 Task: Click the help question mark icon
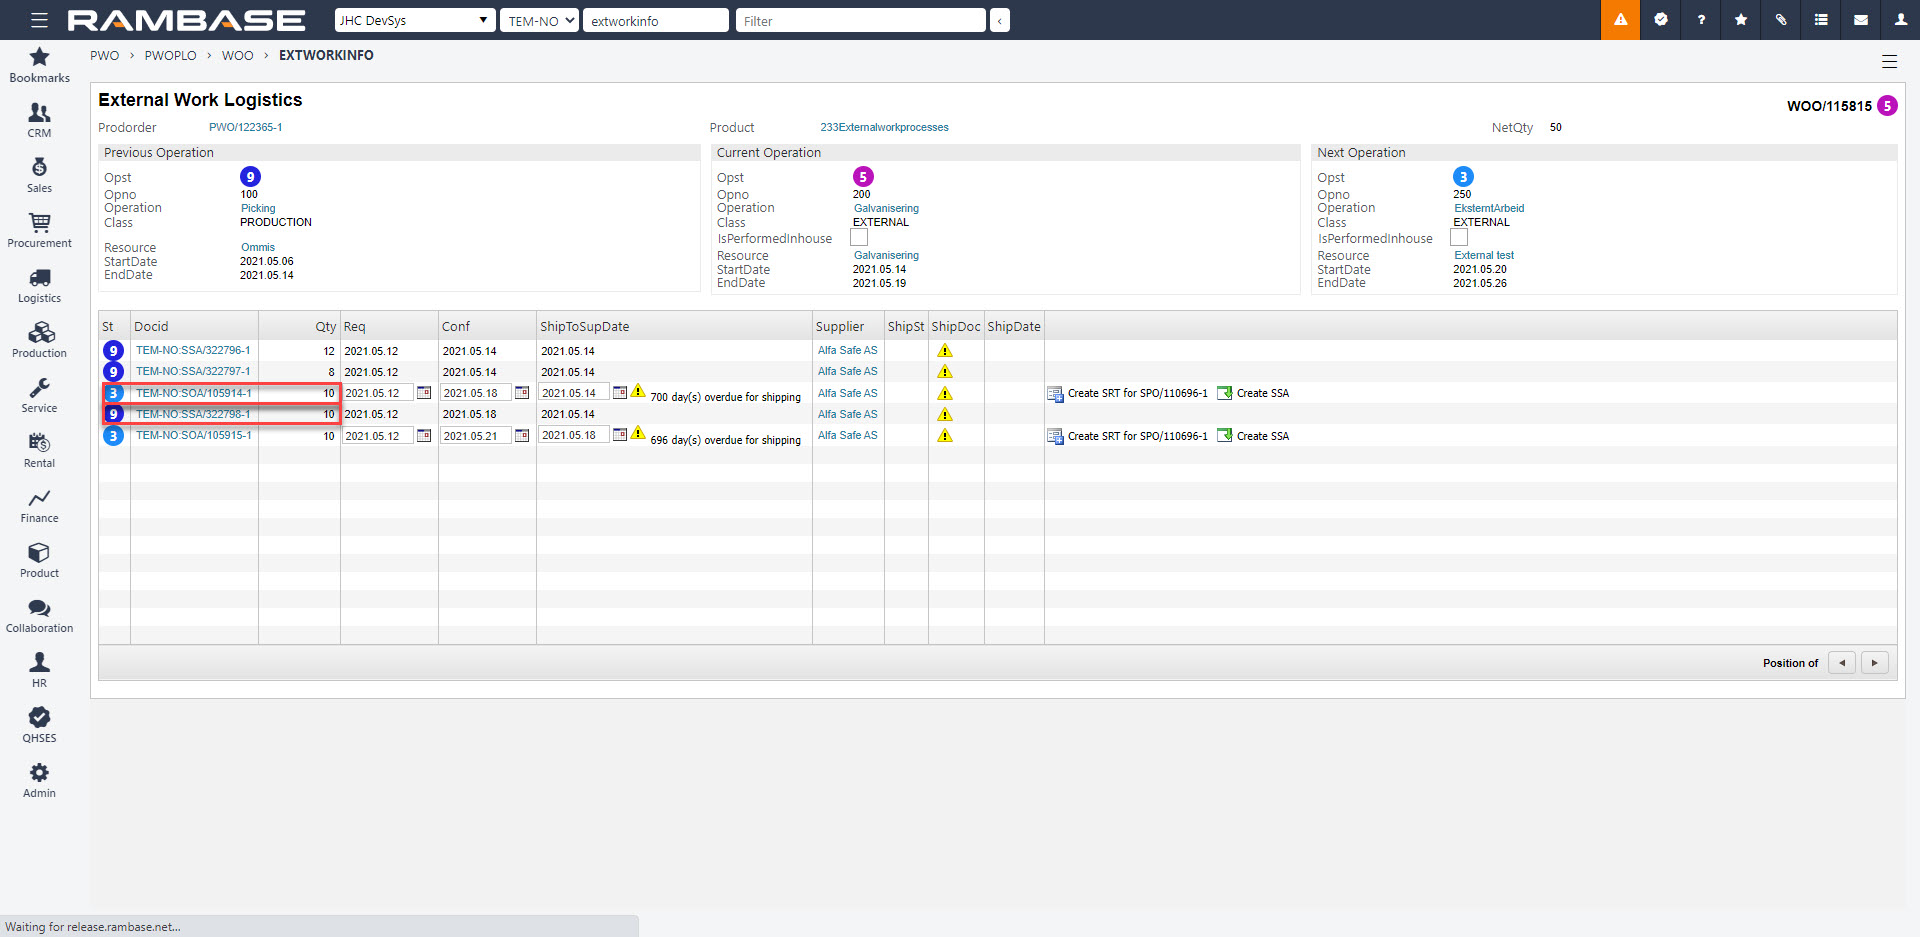[x=1701, y=20]
